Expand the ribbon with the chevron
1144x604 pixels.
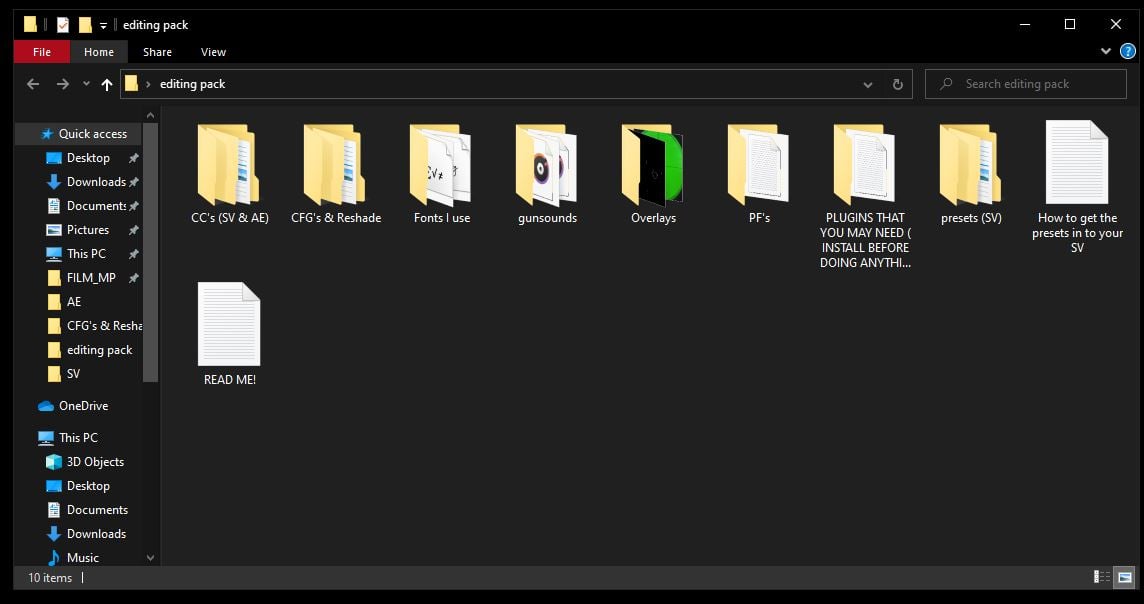1105,51
